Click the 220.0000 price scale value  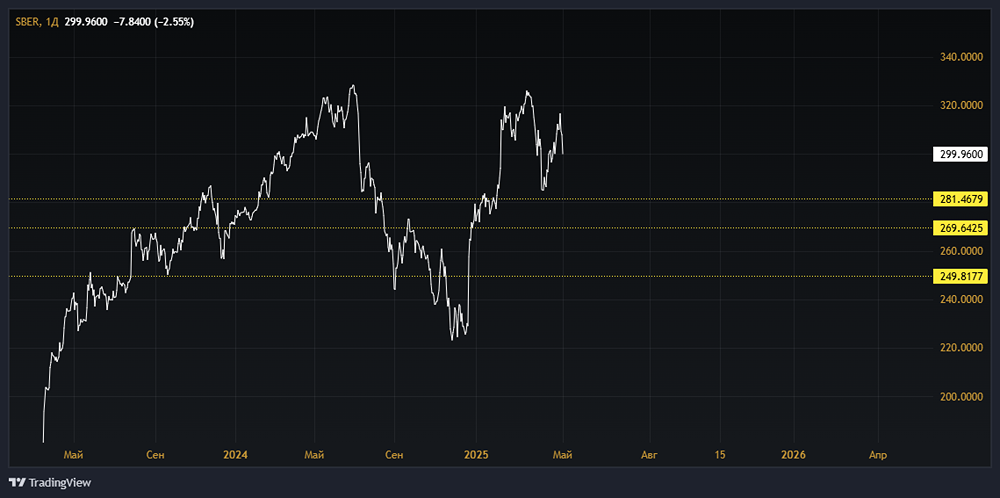(959, 348)
